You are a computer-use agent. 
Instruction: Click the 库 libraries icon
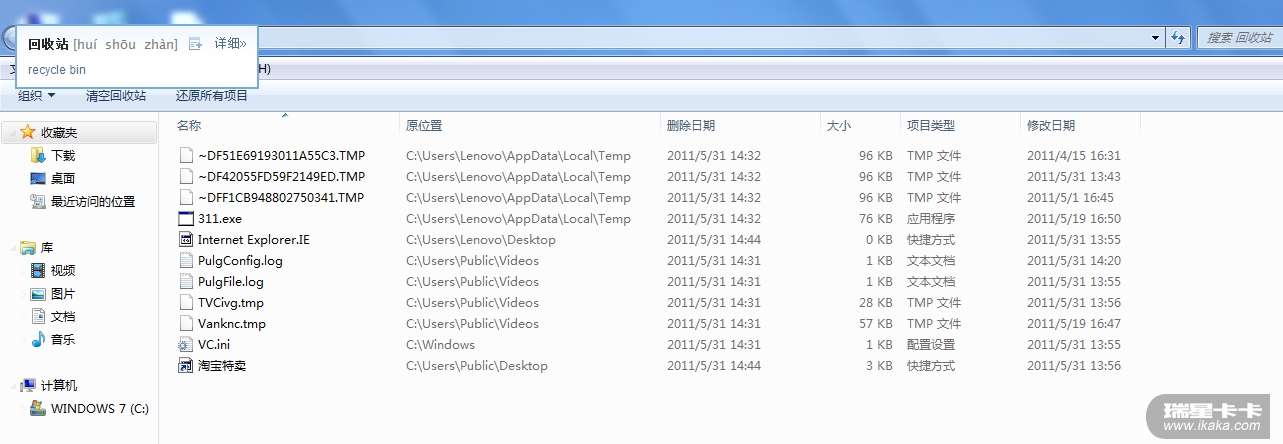27,247
